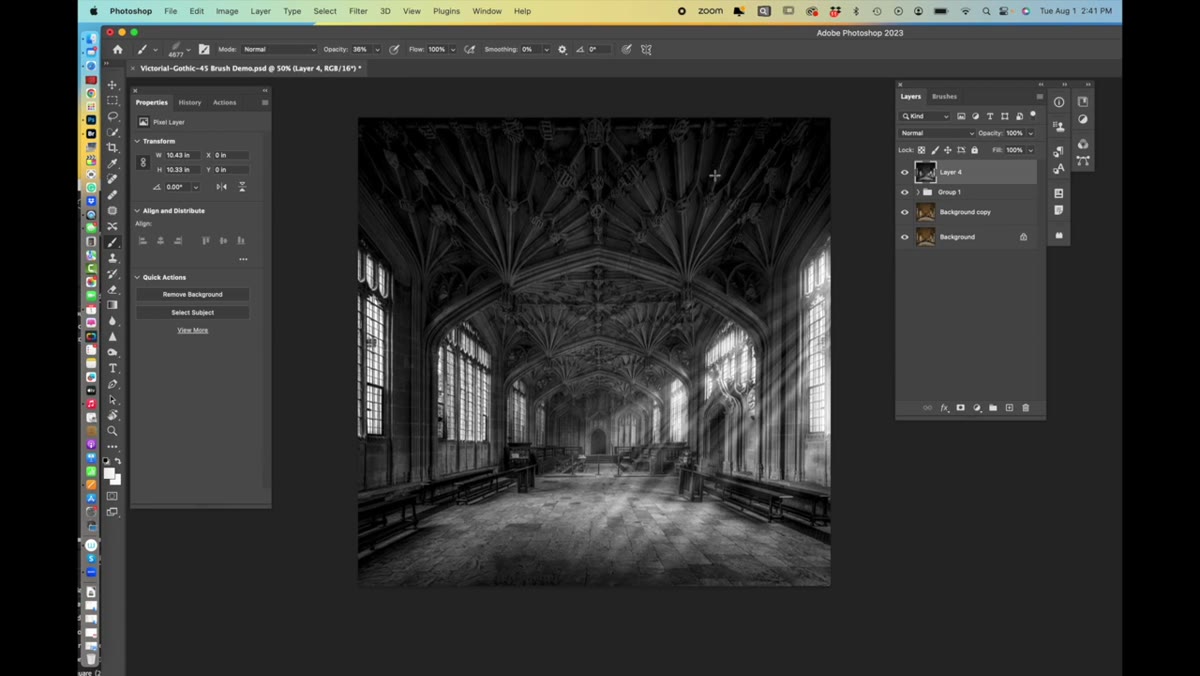The width and height of the screenshot is (1200, 676).
Task: Open the Image menu
Action: coord(227,11)
